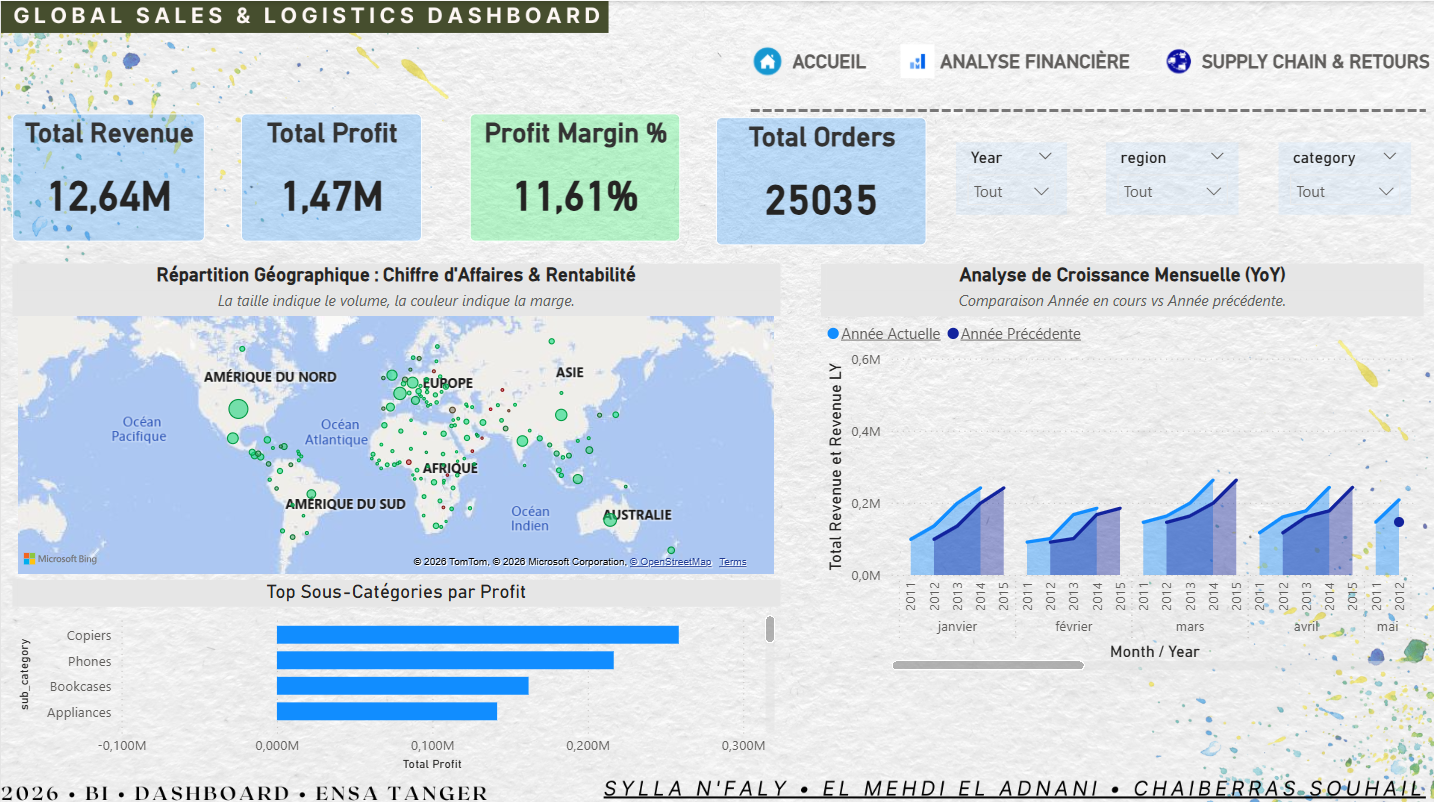Viewport: 1434px width, 802px height.
Task: Expand the category slicer header chevron
Action: tap(1389, 157)
